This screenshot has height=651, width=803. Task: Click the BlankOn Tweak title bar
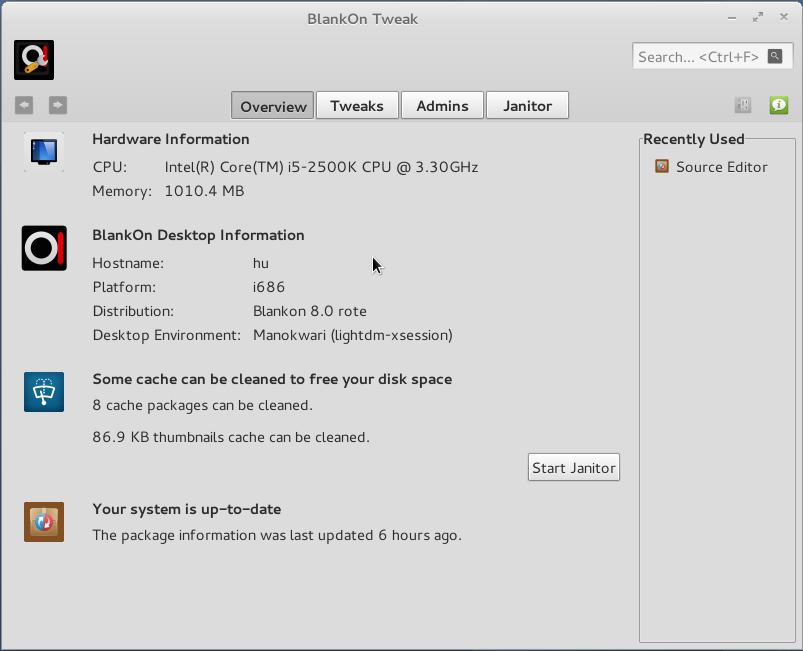click(x=362, y=17)
